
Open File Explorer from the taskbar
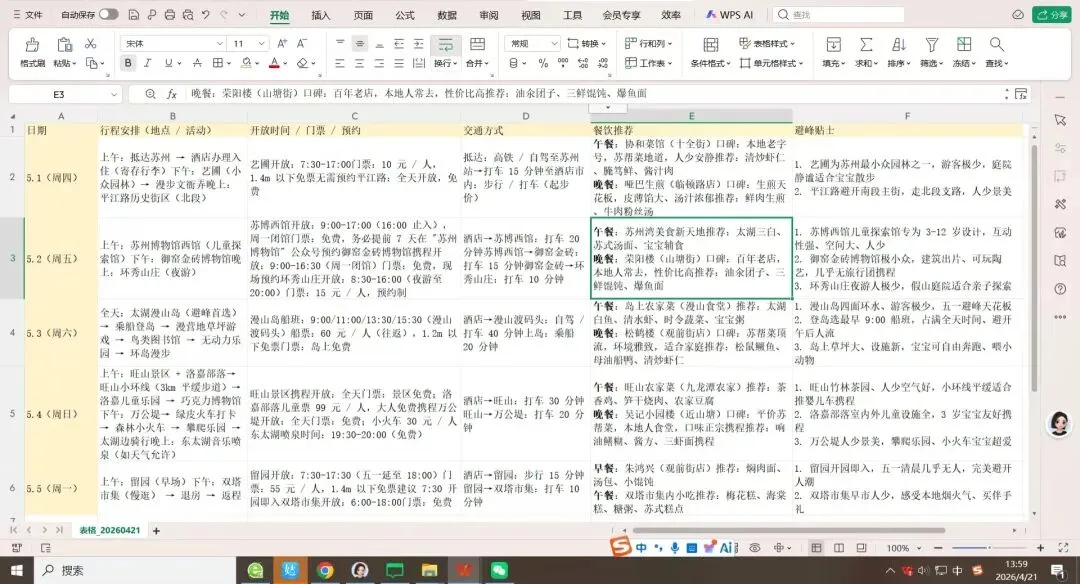429,570
